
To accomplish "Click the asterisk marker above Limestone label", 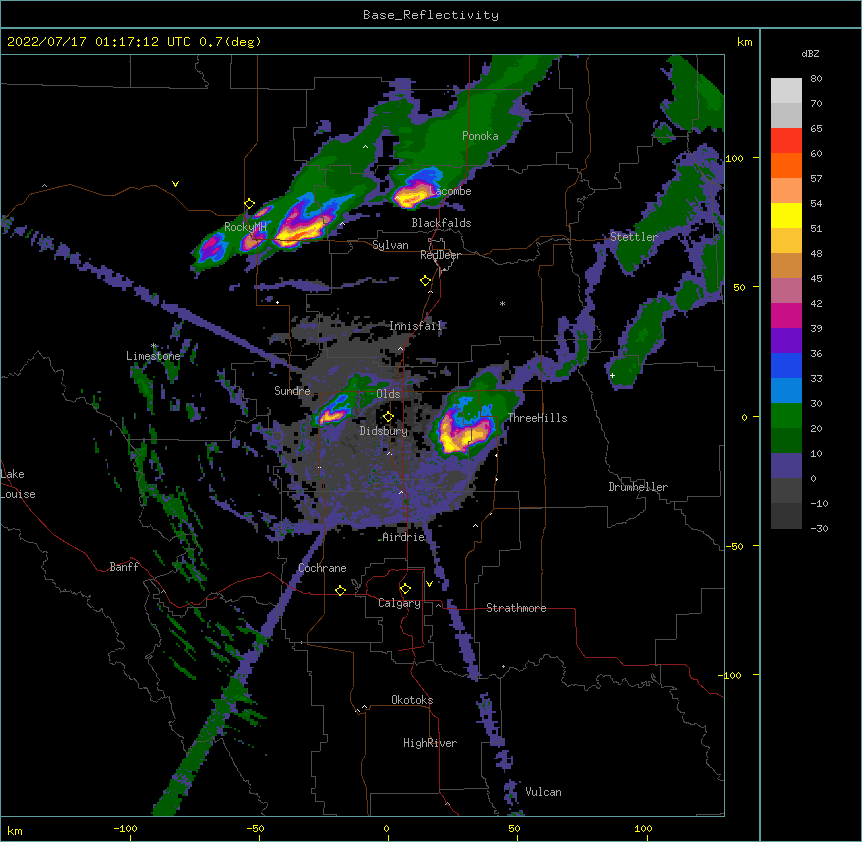I will pyautogui.click(x=154, y=346).
